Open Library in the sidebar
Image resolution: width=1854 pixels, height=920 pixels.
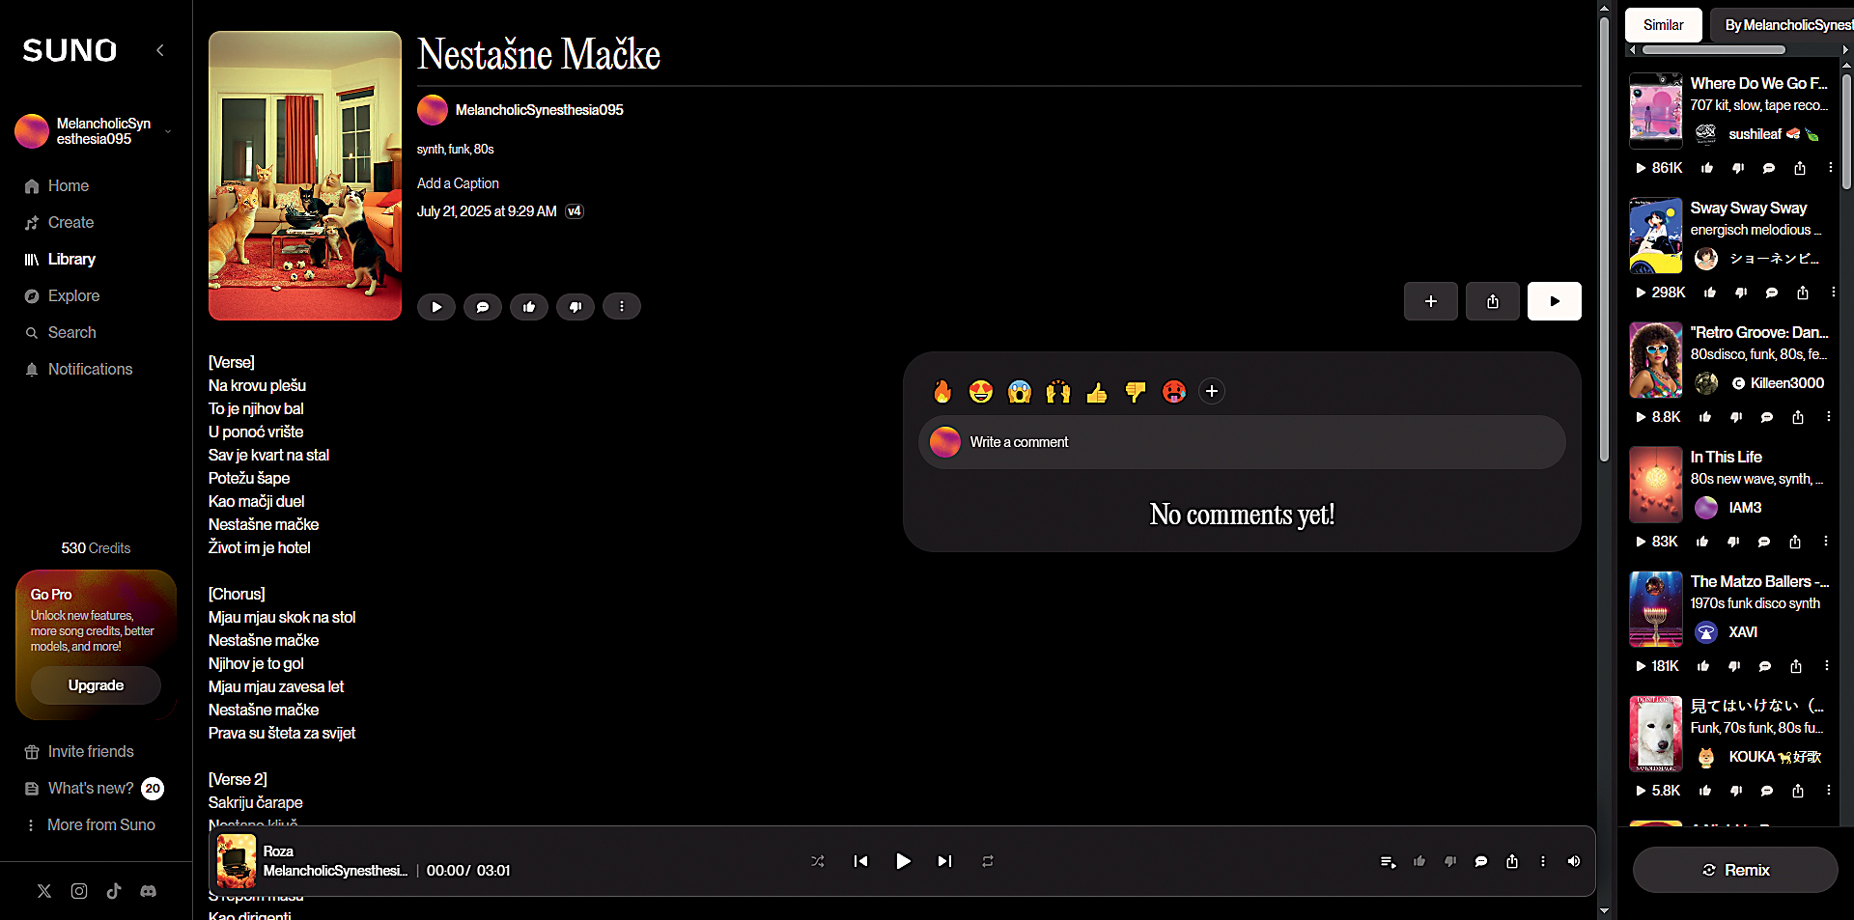coord(71,259)
